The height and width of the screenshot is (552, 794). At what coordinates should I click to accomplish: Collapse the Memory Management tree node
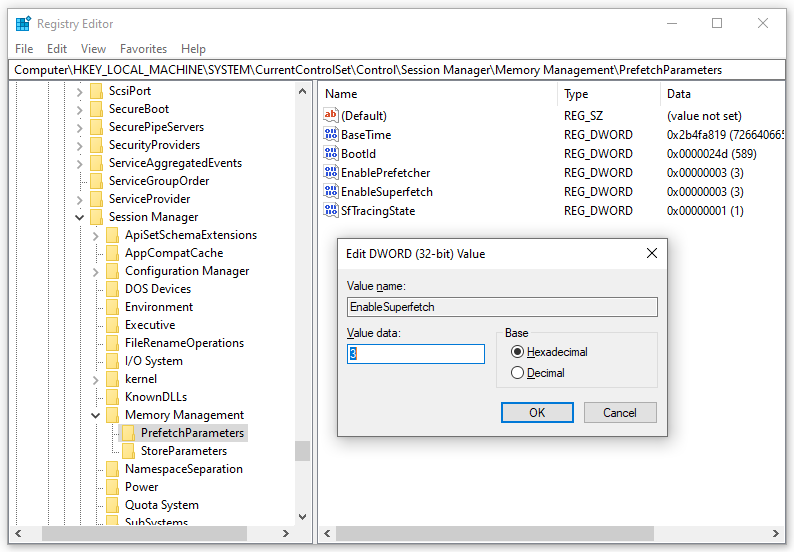pyautogui.click(x=96, y=415)
